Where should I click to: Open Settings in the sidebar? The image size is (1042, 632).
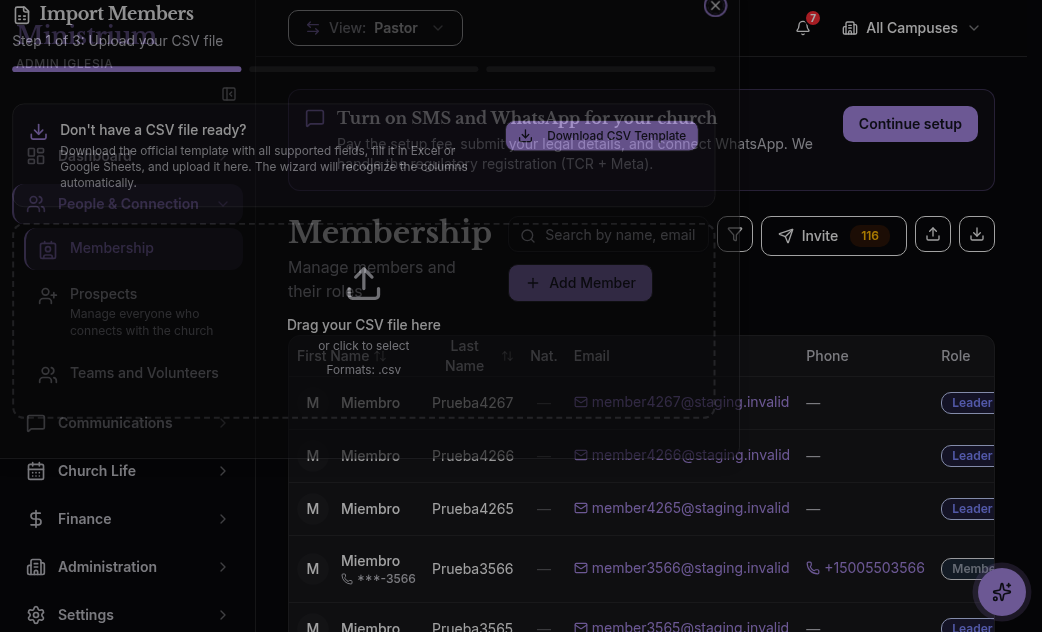128,615
